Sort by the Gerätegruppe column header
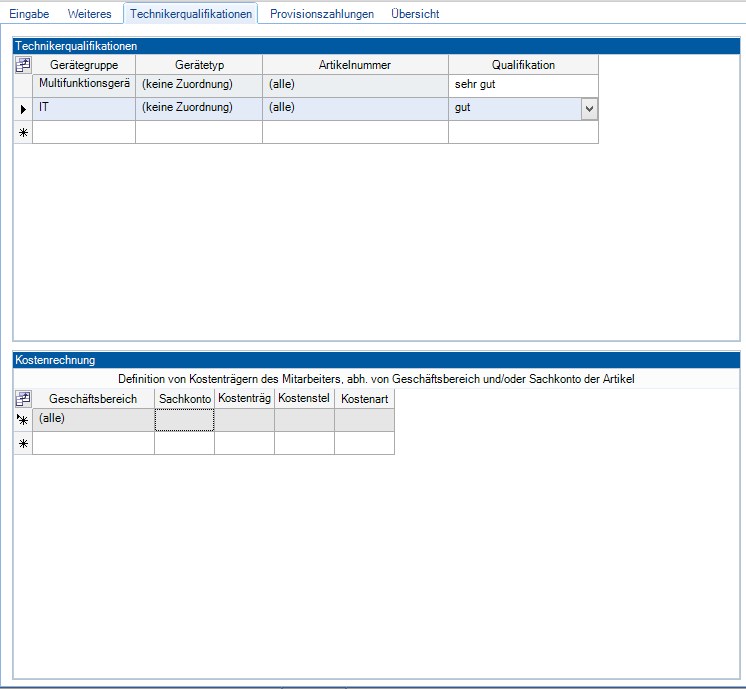The height and width of the screenshot is (689, 746). 84,65
